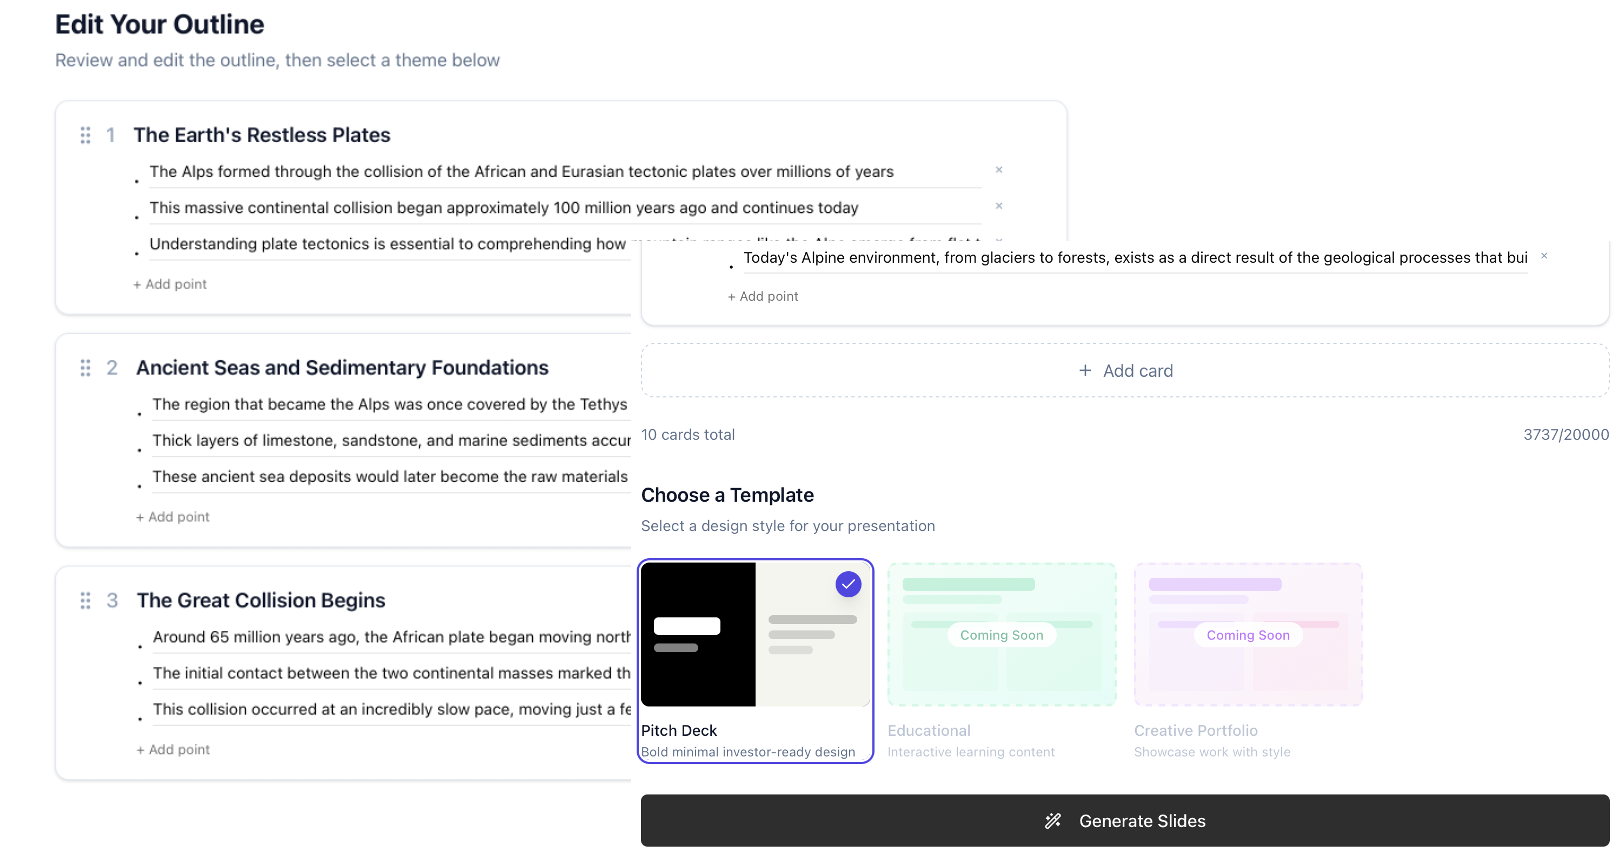This screenshot has height=860, width=1616.
Task: Edit the Around 65 million years ago bullet
Action: click(x=391, y=637)
